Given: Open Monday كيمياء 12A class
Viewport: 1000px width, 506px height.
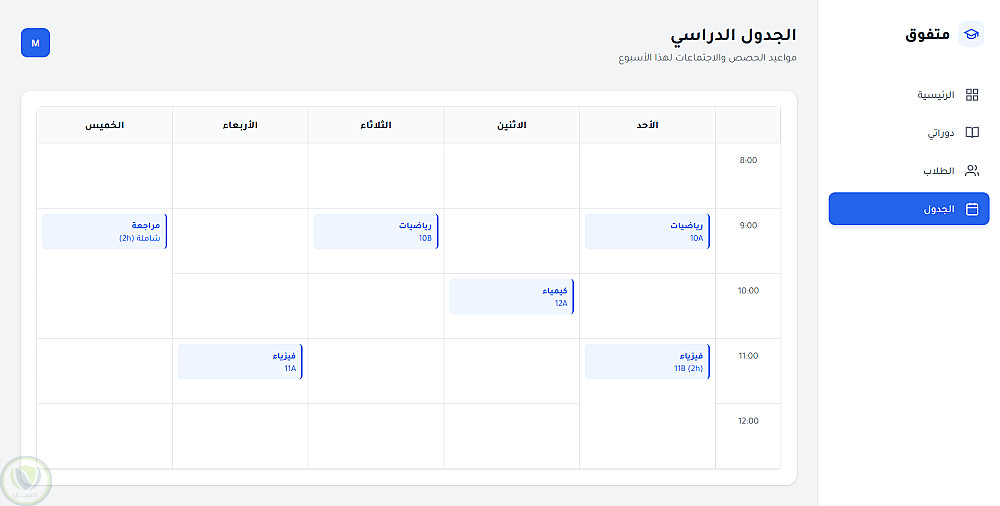Looking at the screenshot, I should point(511,296).
